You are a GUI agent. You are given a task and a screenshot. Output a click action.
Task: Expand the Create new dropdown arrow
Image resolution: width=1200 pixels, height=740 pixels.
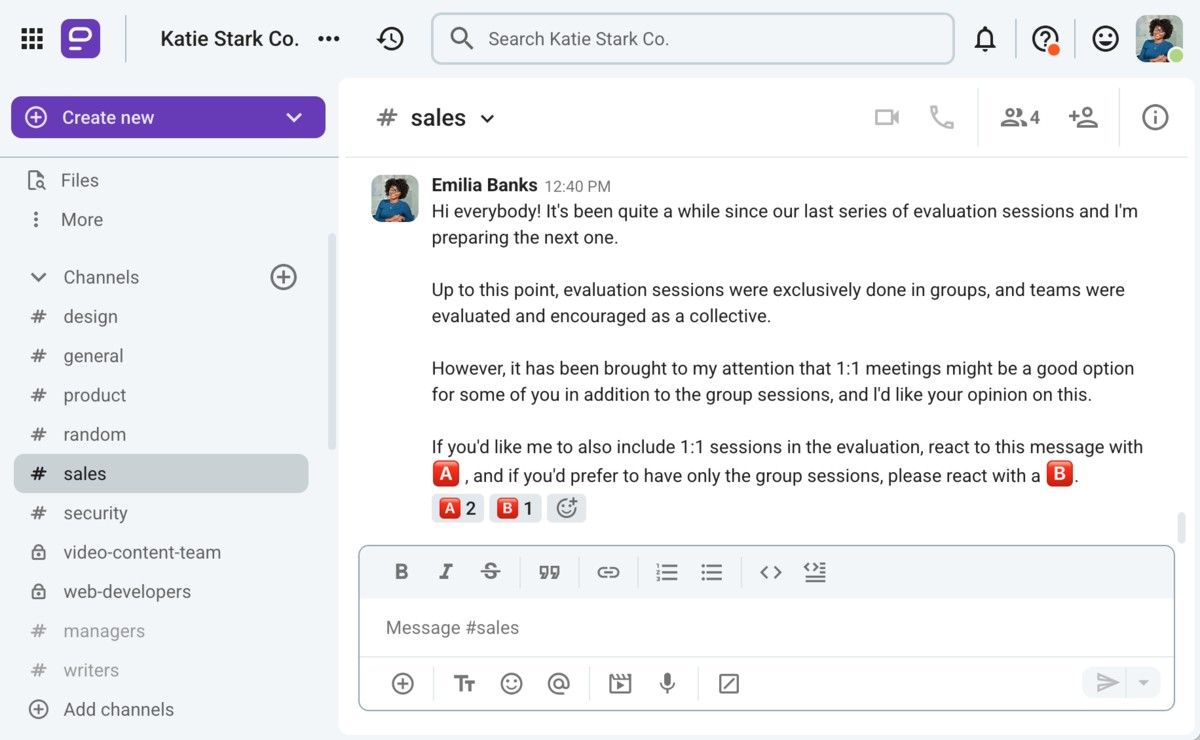[294, 117]
